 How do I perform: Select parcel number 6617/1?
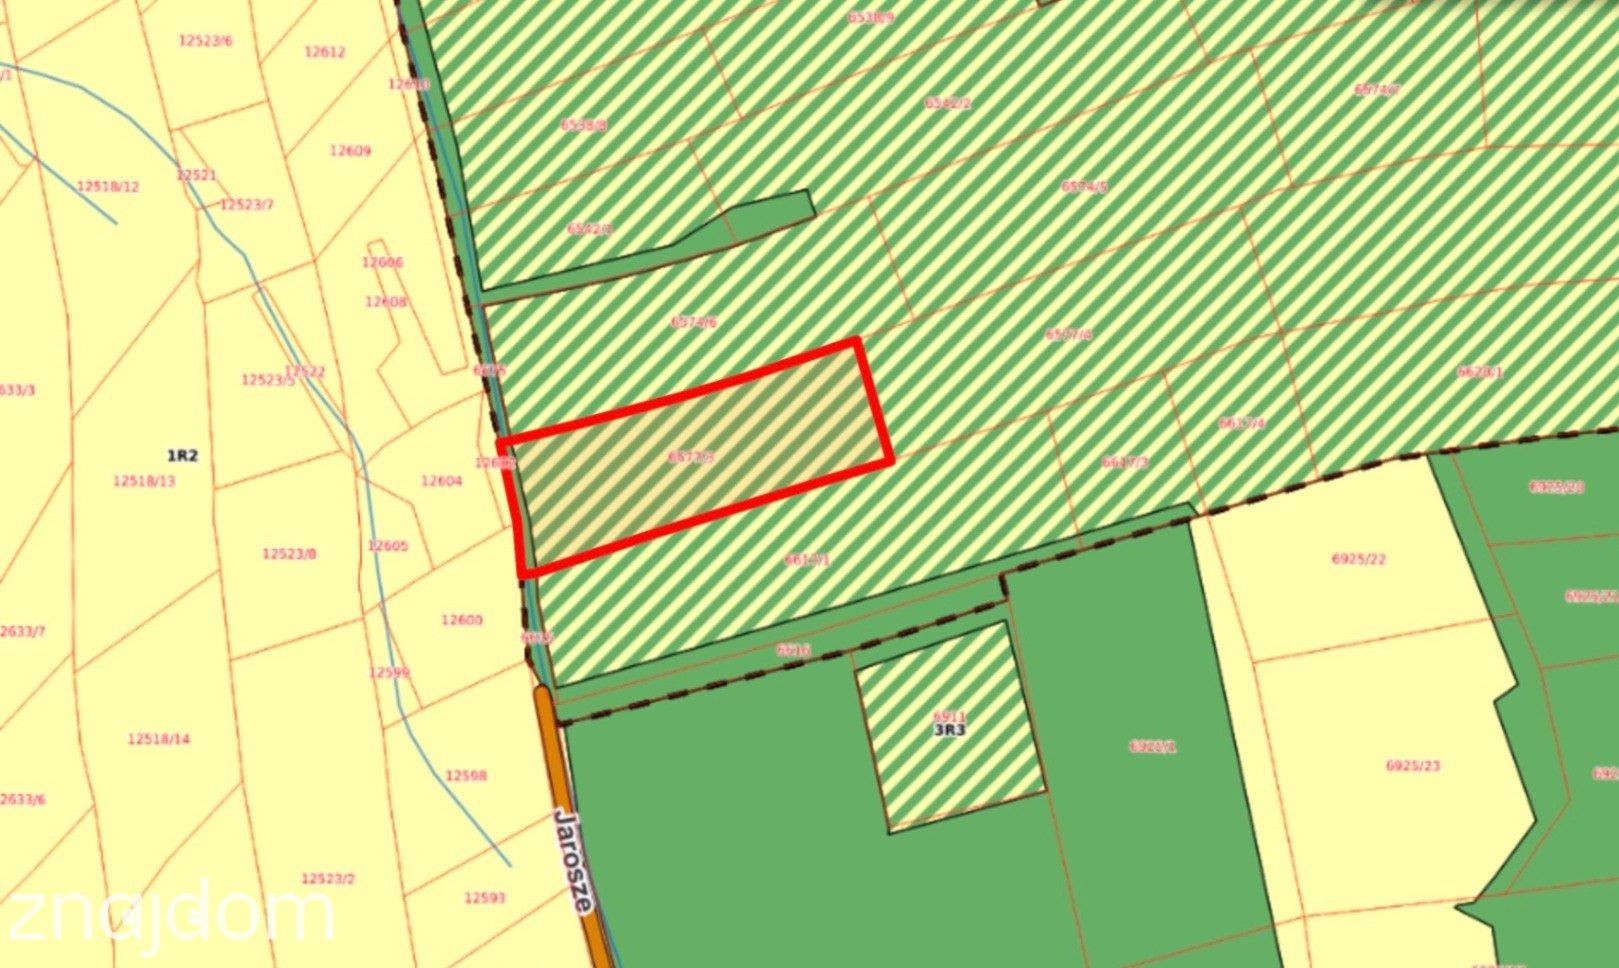807,560
